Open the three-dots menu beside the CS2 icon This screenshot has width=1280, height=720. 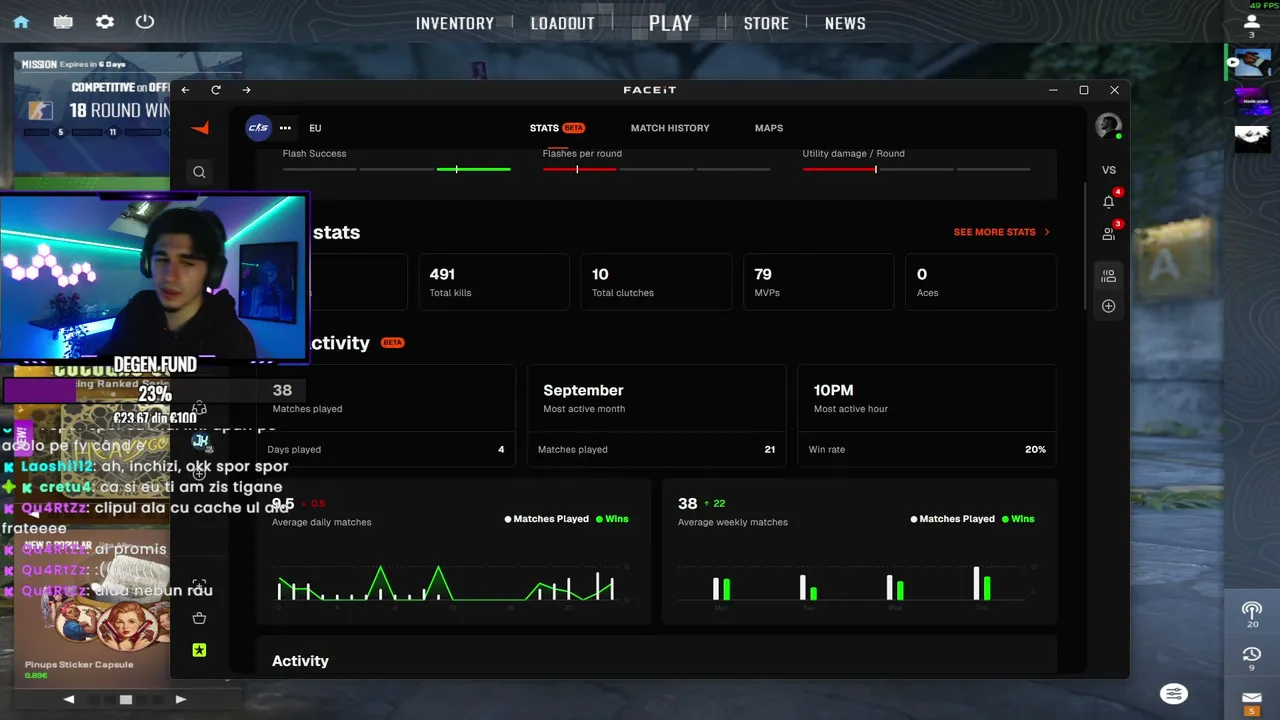coord(285,128)
